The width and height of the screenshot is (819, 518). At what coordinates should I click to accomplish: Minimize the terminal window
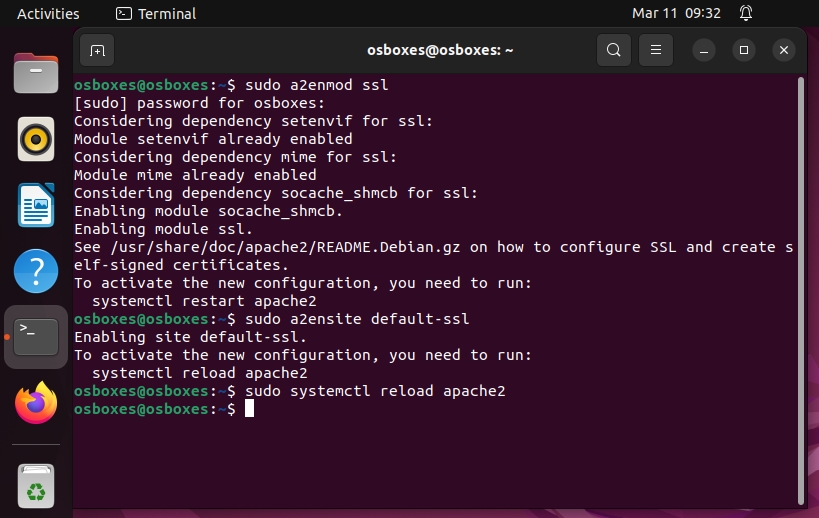pos(707,49)
